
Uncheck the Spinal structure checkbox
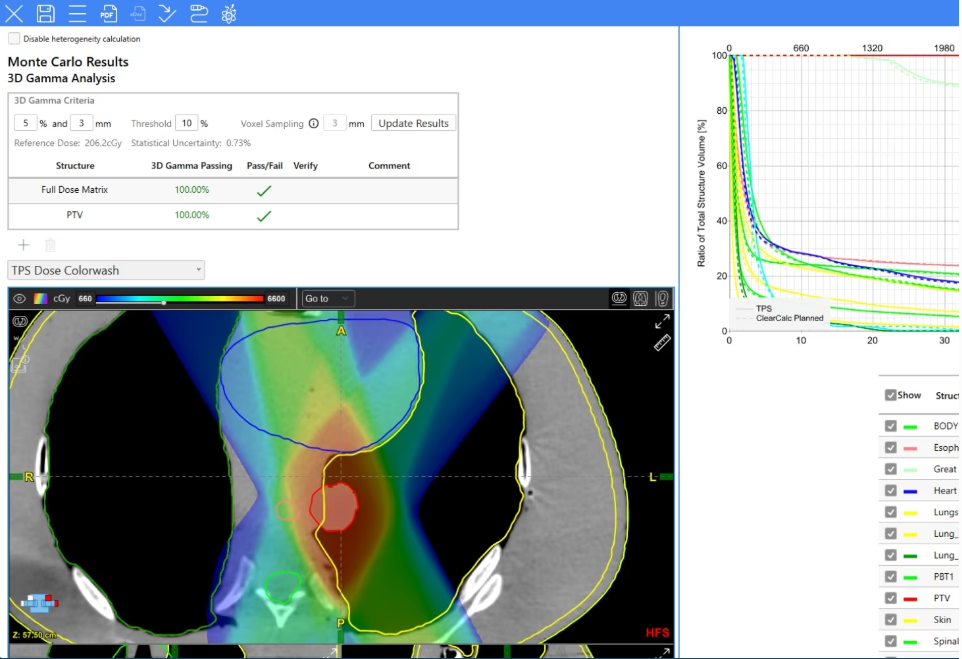tap(890, 641)
